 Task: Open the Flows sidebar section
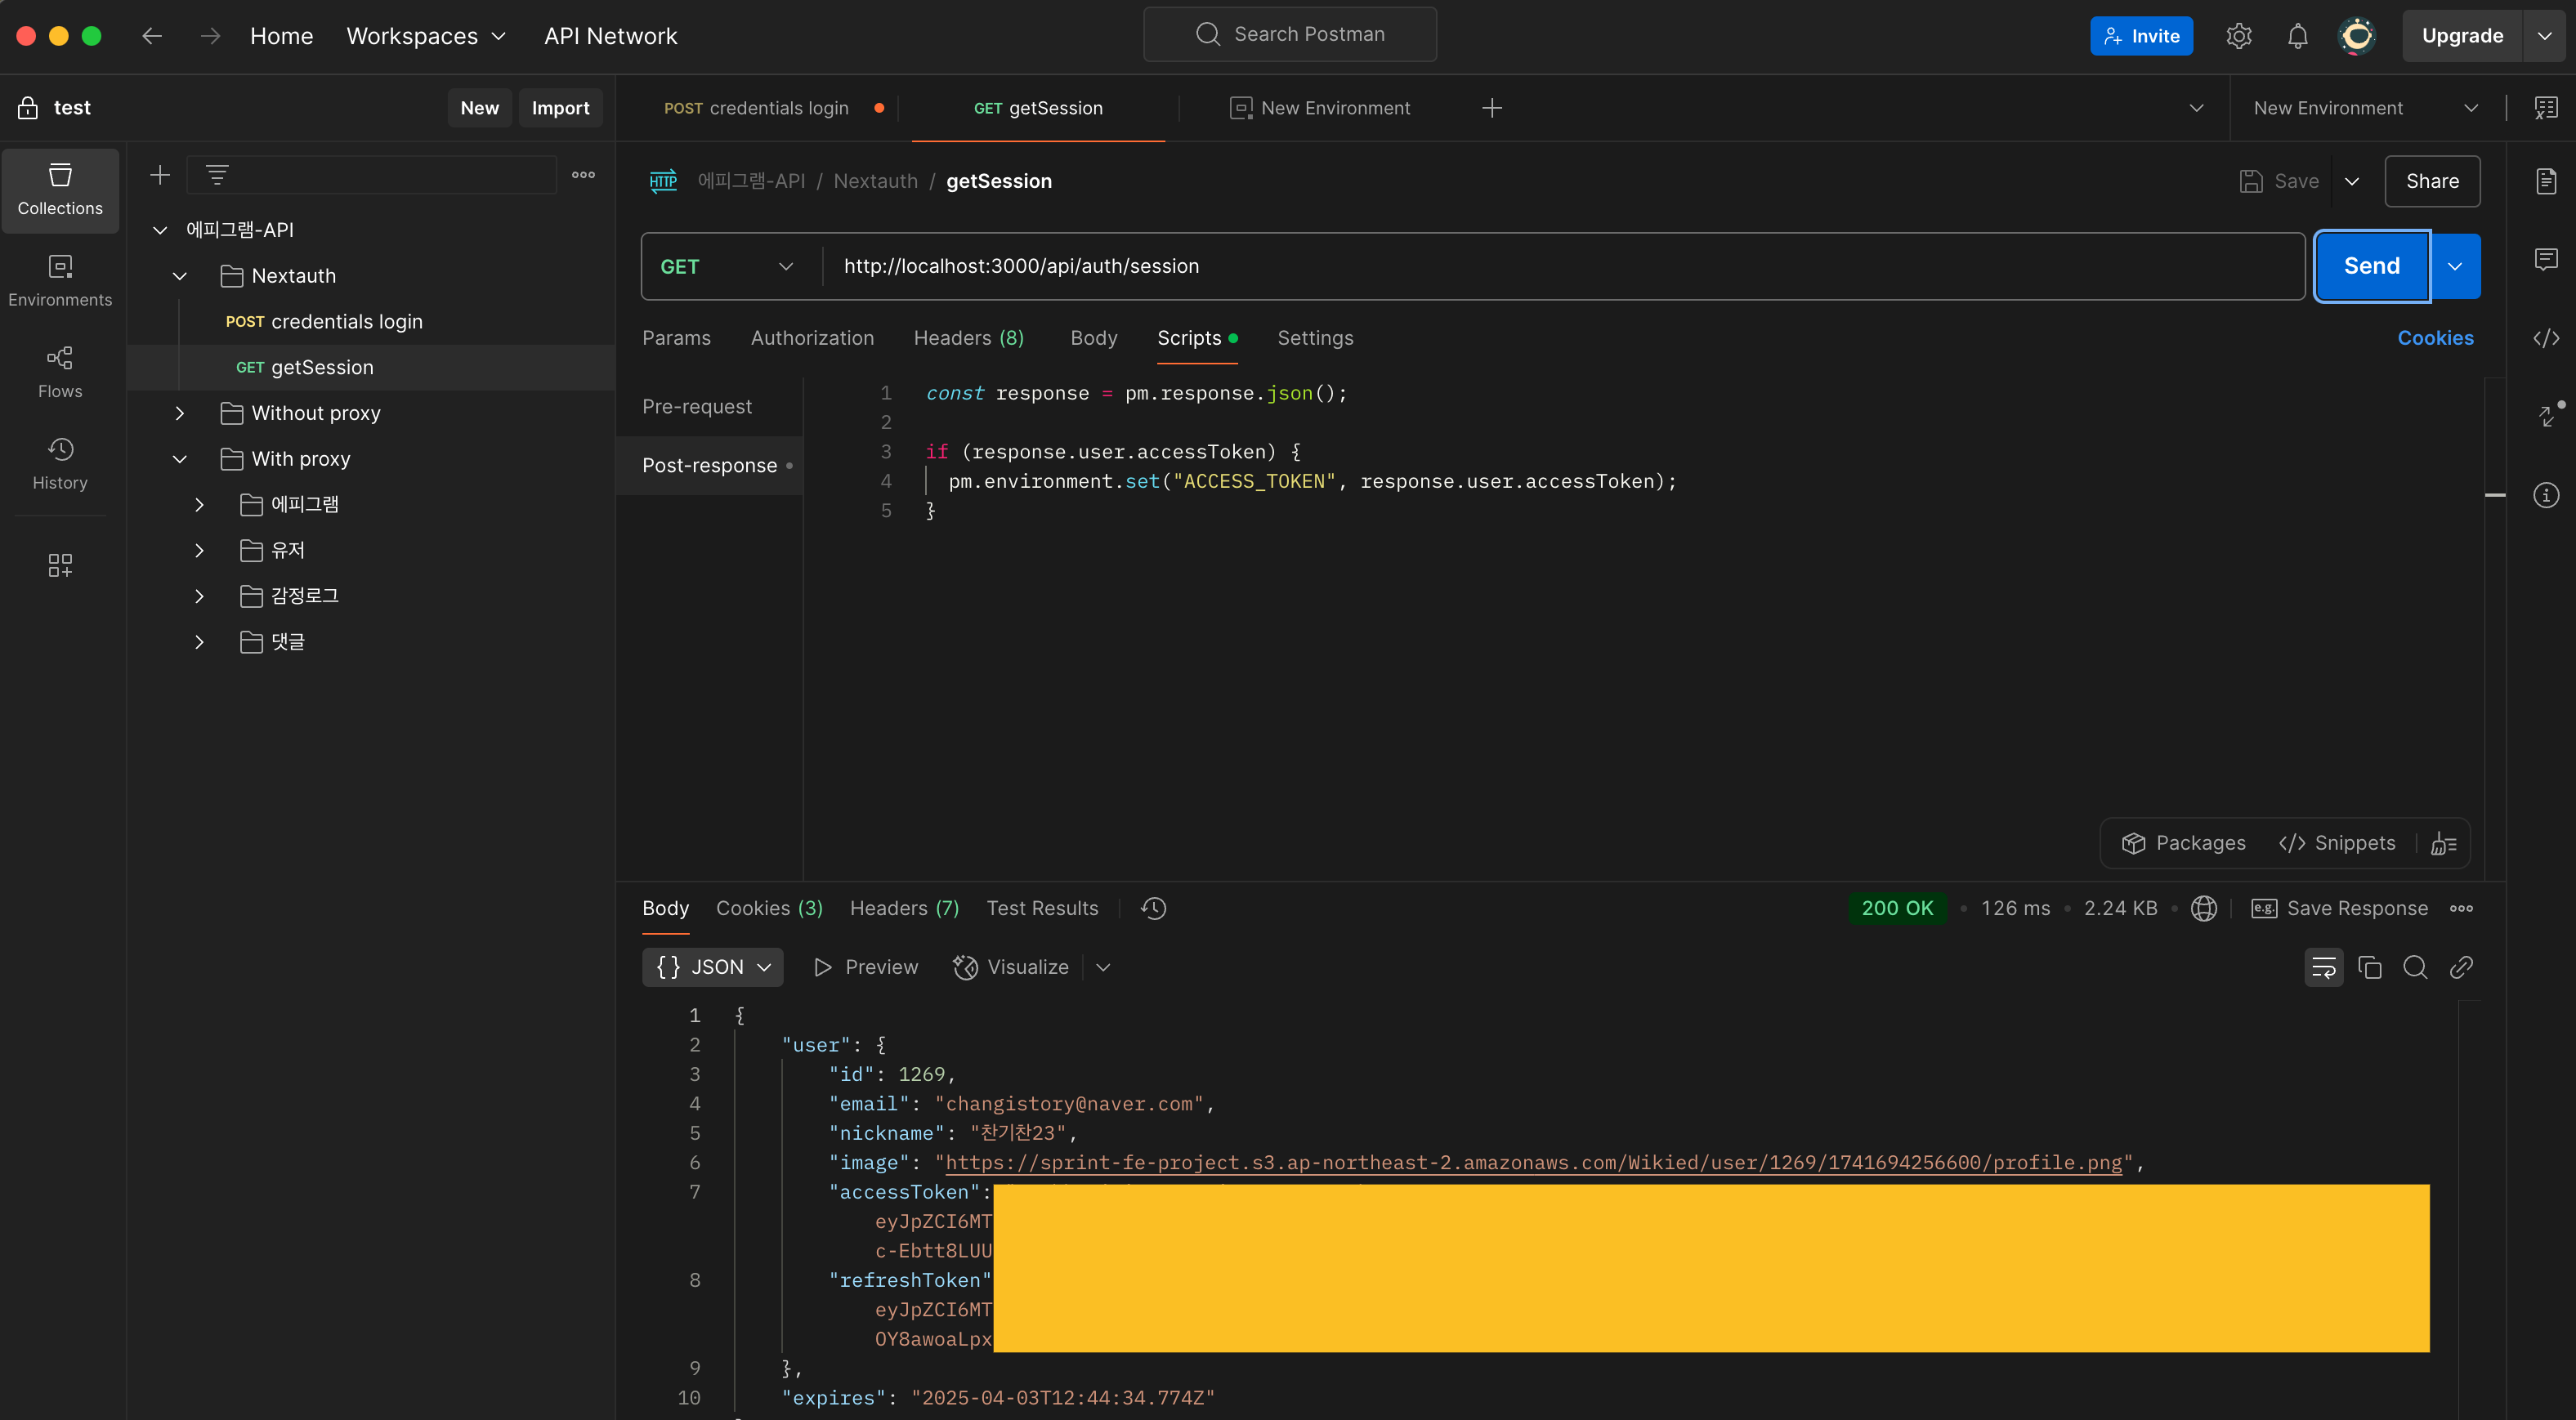pos(60,372)
